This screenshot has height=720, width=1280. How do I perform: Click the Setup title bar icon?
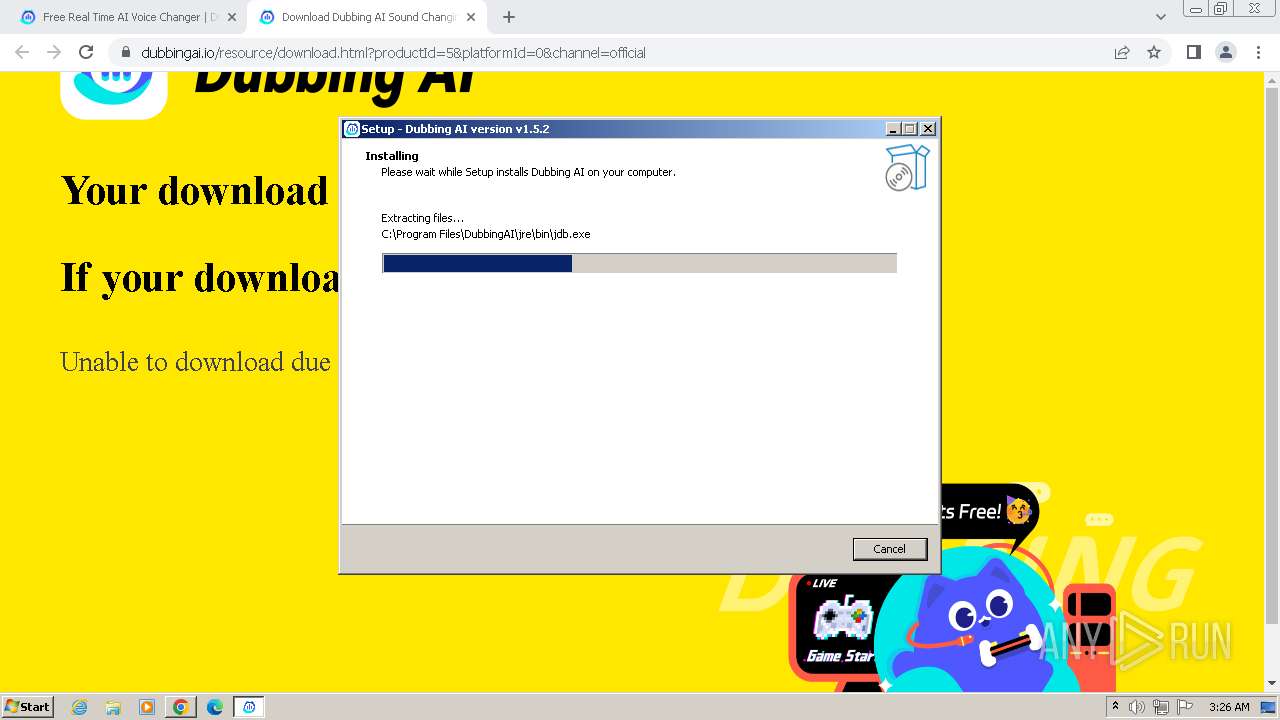[352, 129]
